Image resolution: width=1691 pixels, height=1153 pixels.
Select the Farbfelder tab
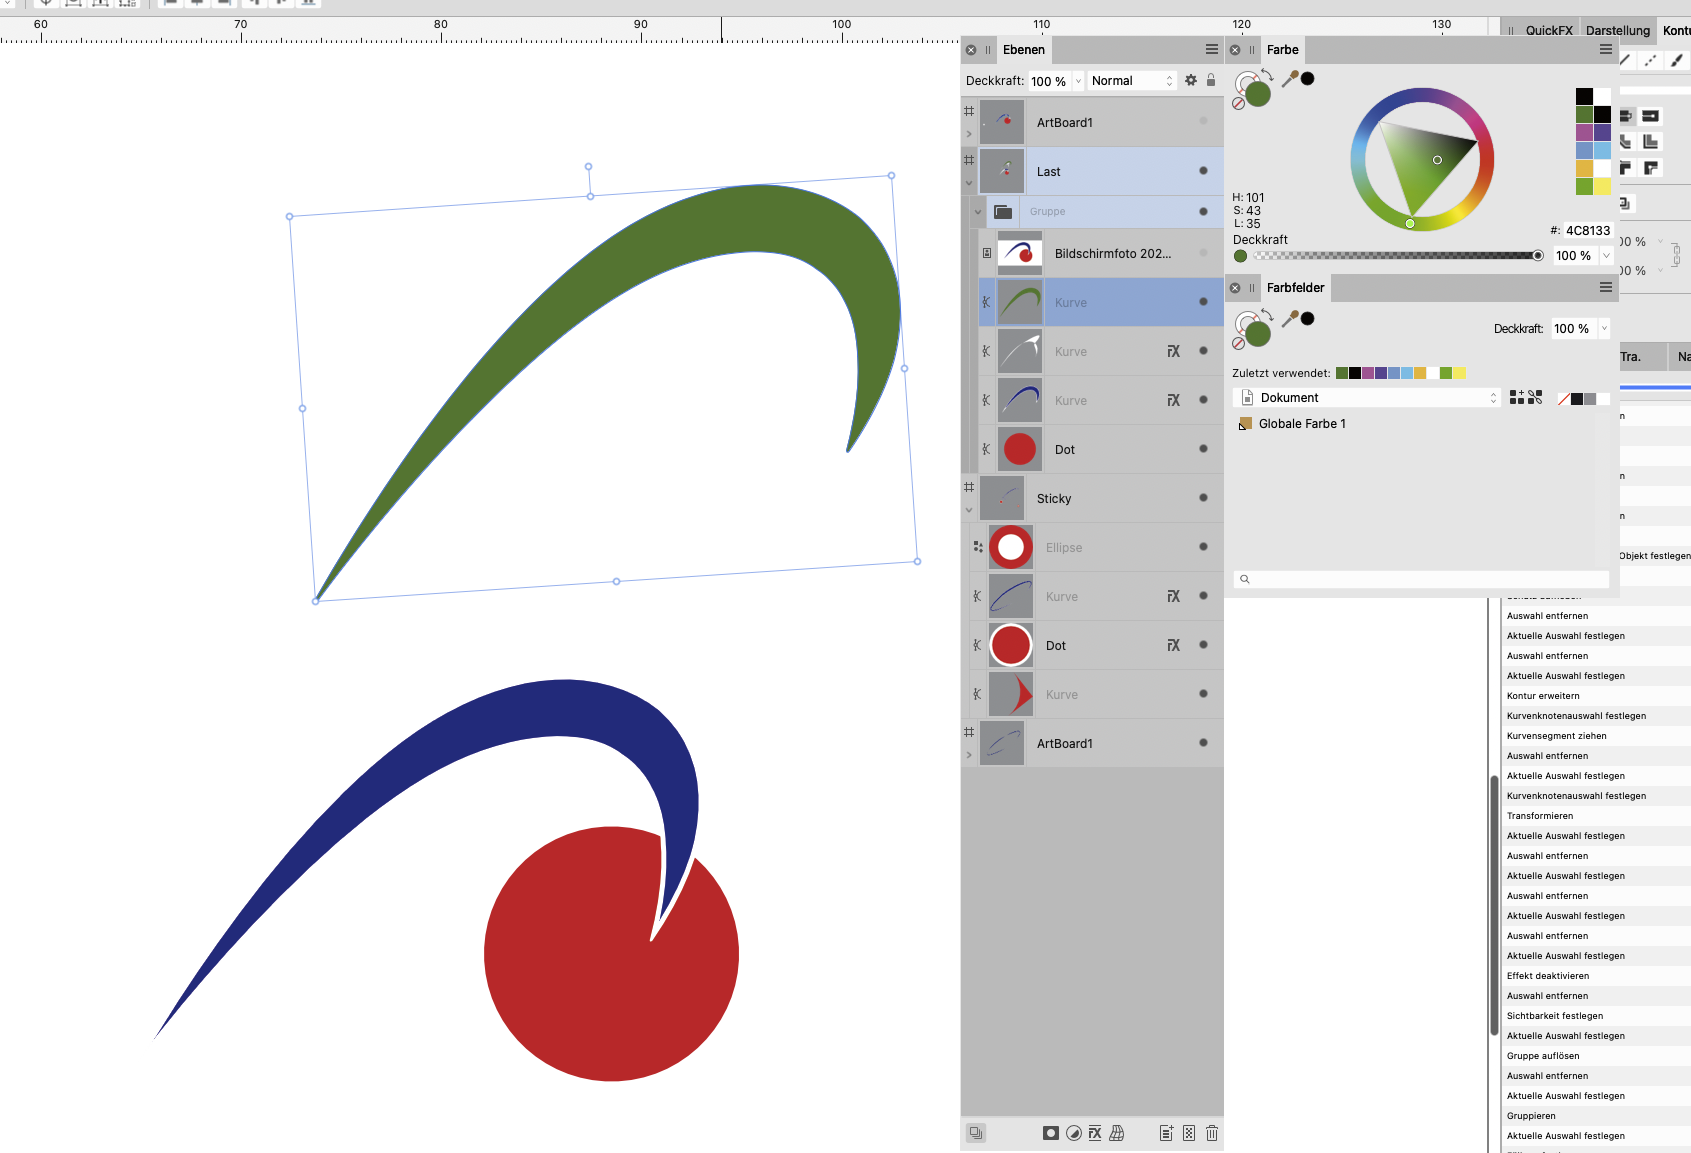(1295, 288)
